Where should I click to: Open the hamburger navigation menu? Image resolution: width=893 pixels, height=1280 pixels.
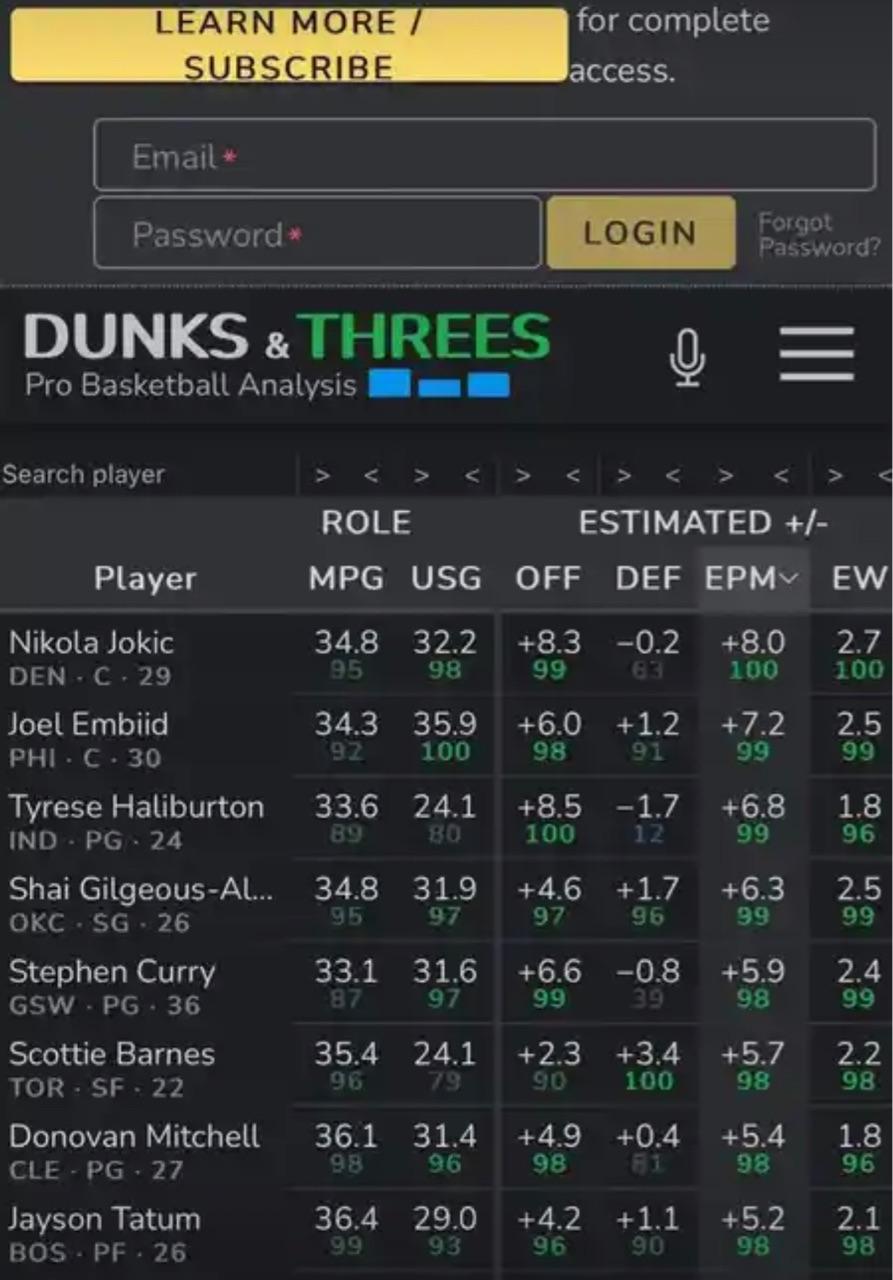(x=817, y=353)
